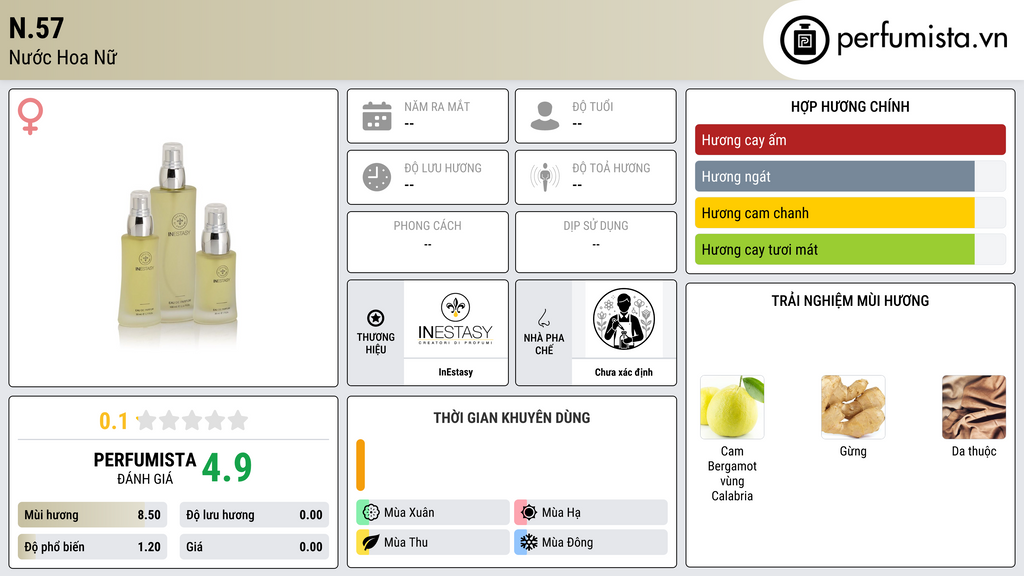Screen dimensions: 1024x576
Task: Open the Chưa xác định perfumer link
Action: pos(624,372)
